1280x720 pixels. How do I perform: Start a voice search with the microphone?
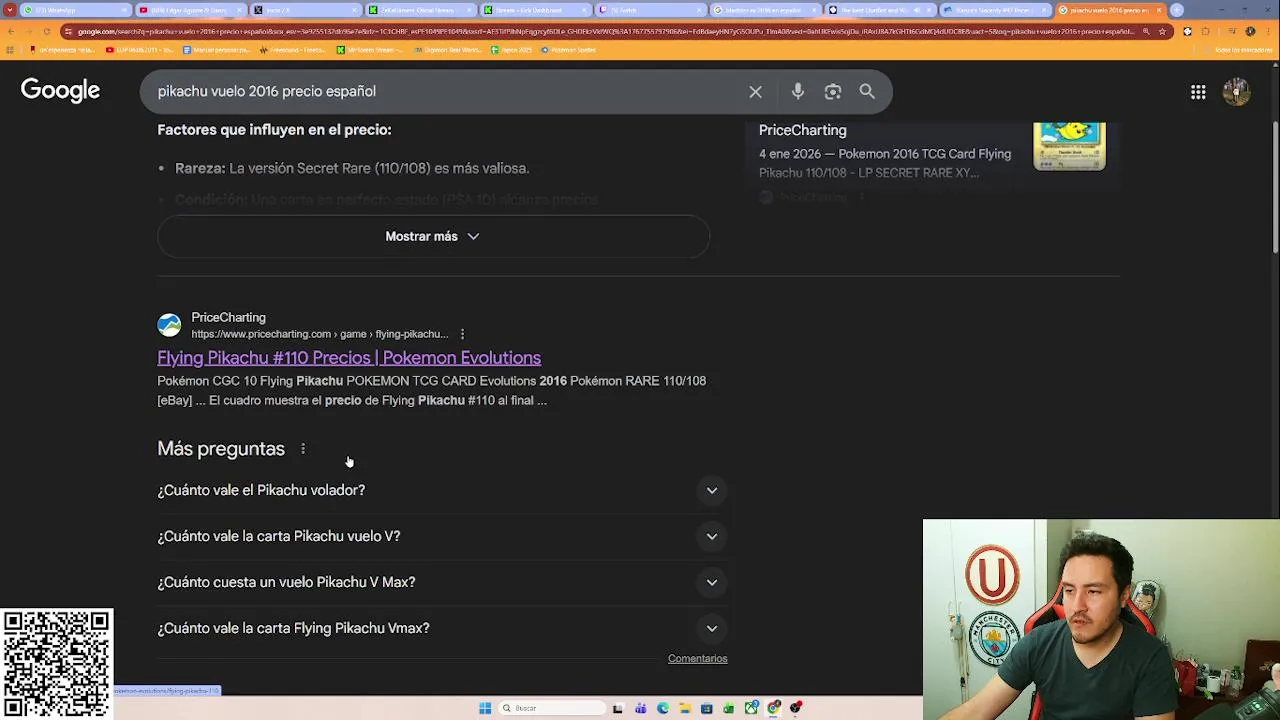pos(797,91)
